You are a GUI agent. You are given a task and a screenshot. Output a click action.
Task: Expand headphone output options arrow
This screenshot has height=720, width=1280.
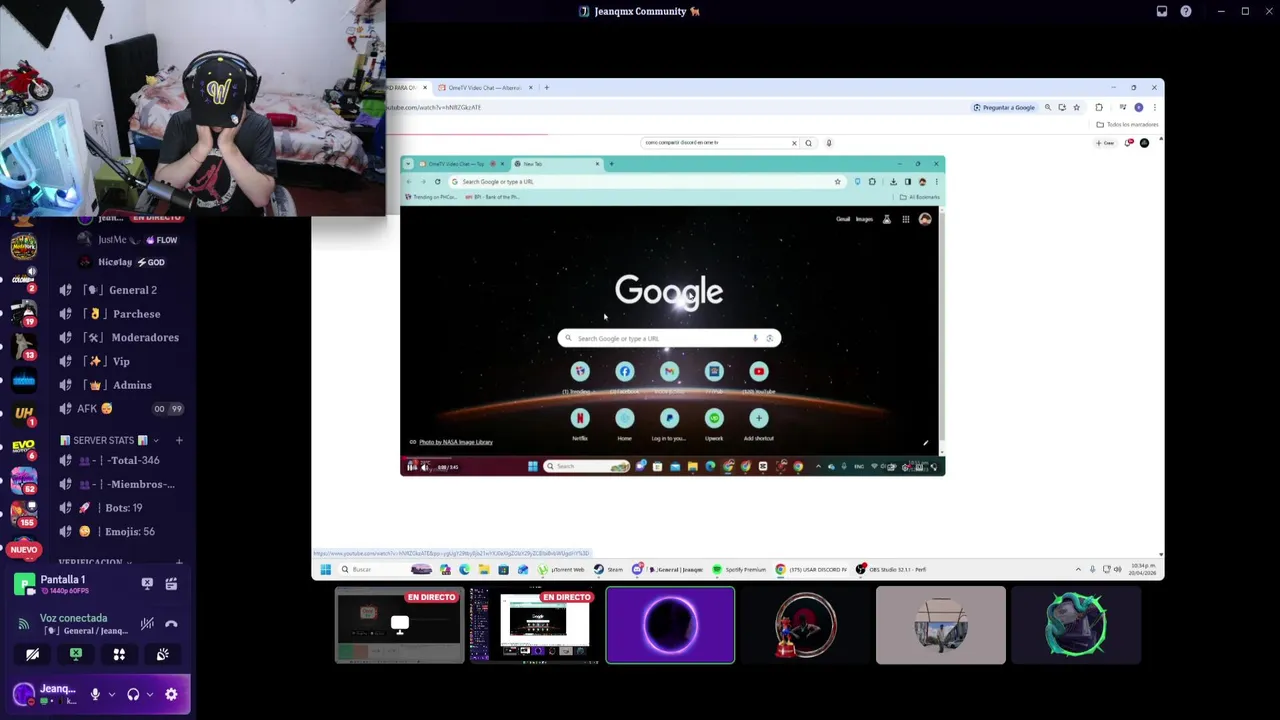(150, 694)
